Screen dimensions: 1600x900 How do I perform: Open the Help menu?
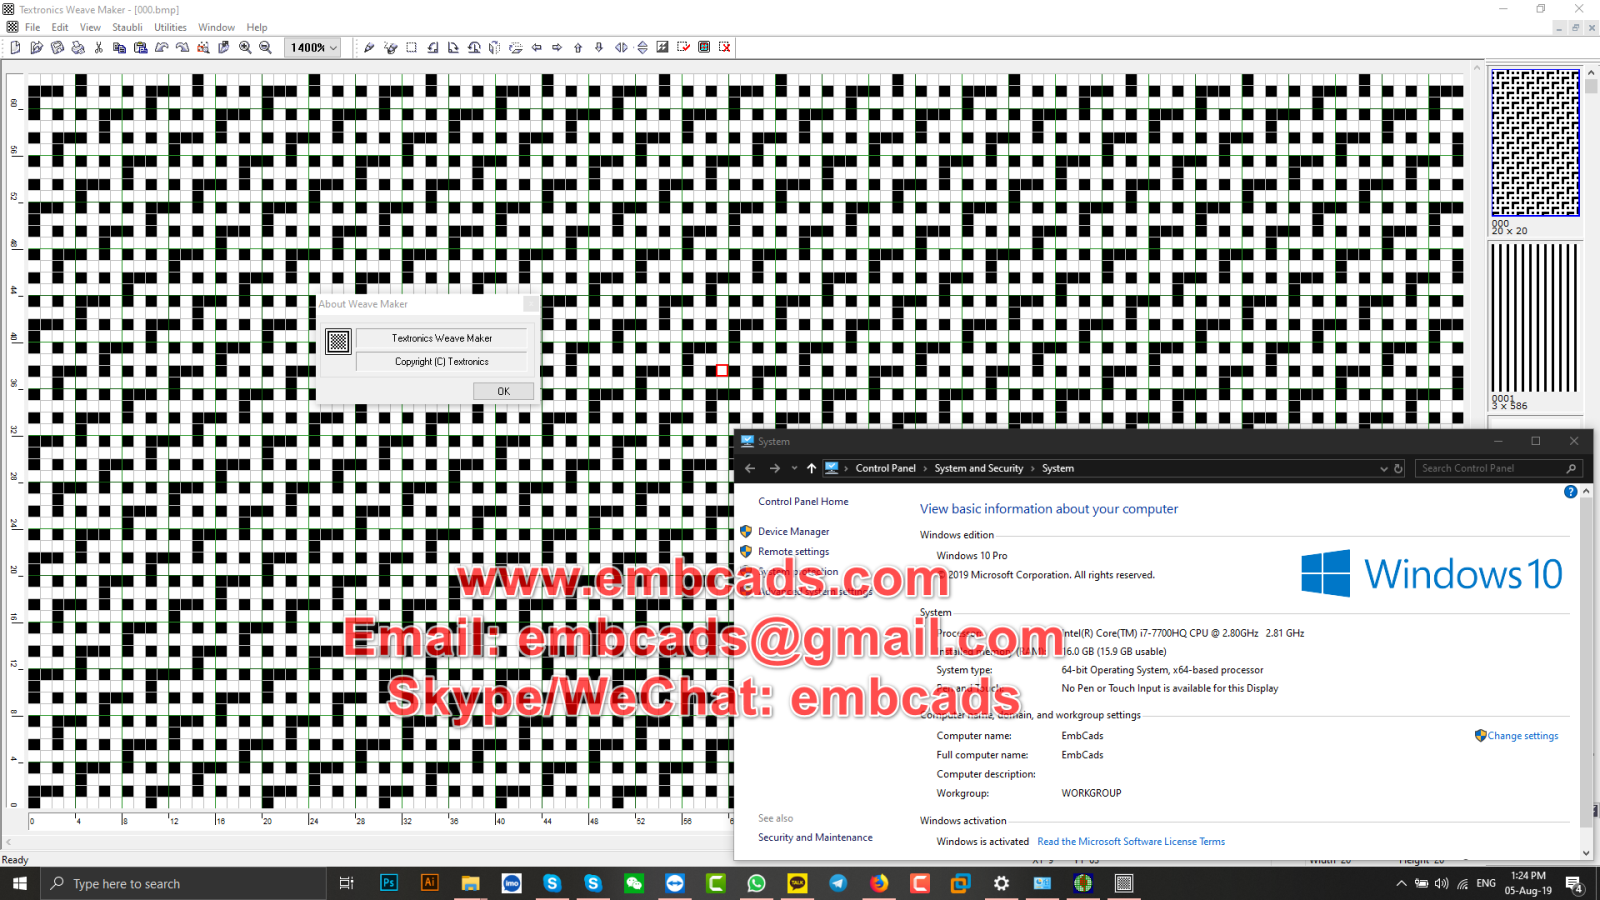[257, 27]
